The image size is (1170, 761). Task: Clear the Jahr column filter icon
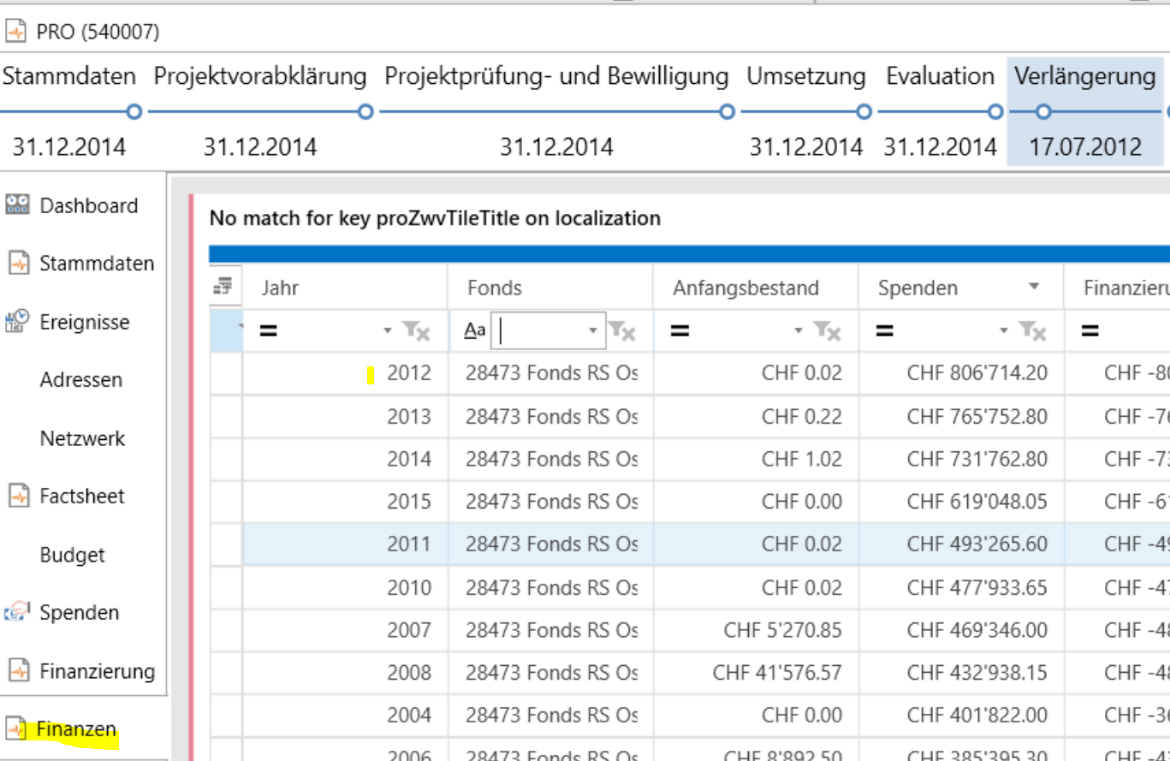416,330
